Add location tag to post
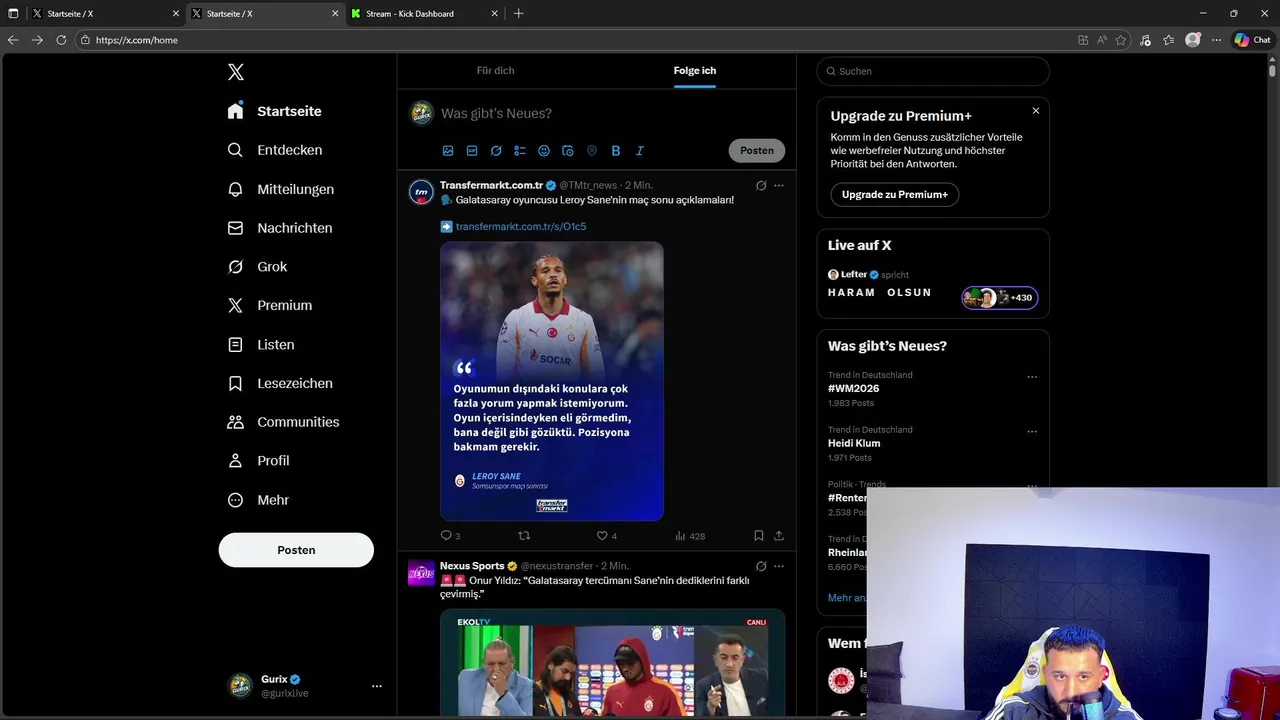 coord(592,151)
